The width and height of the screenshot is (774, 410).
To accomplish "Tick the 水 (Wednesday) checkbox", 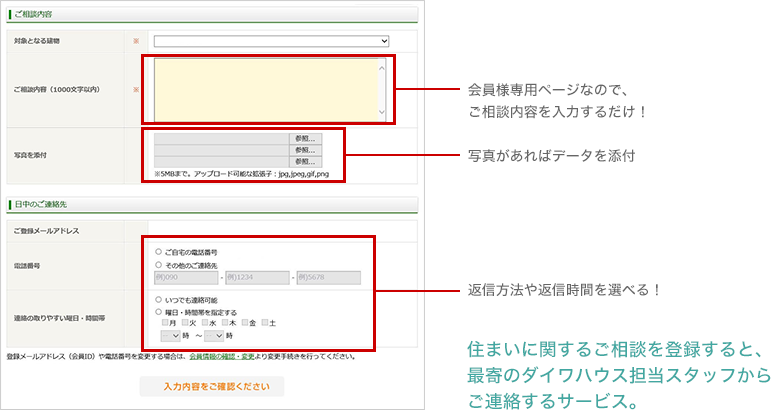I will (206, 324).
